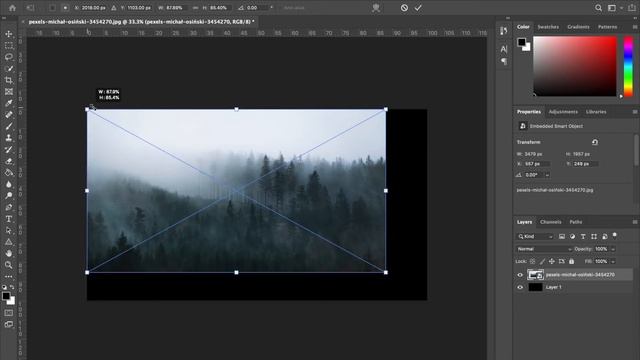
Task: Open the Properties panel menu
Action: (635, 112)
